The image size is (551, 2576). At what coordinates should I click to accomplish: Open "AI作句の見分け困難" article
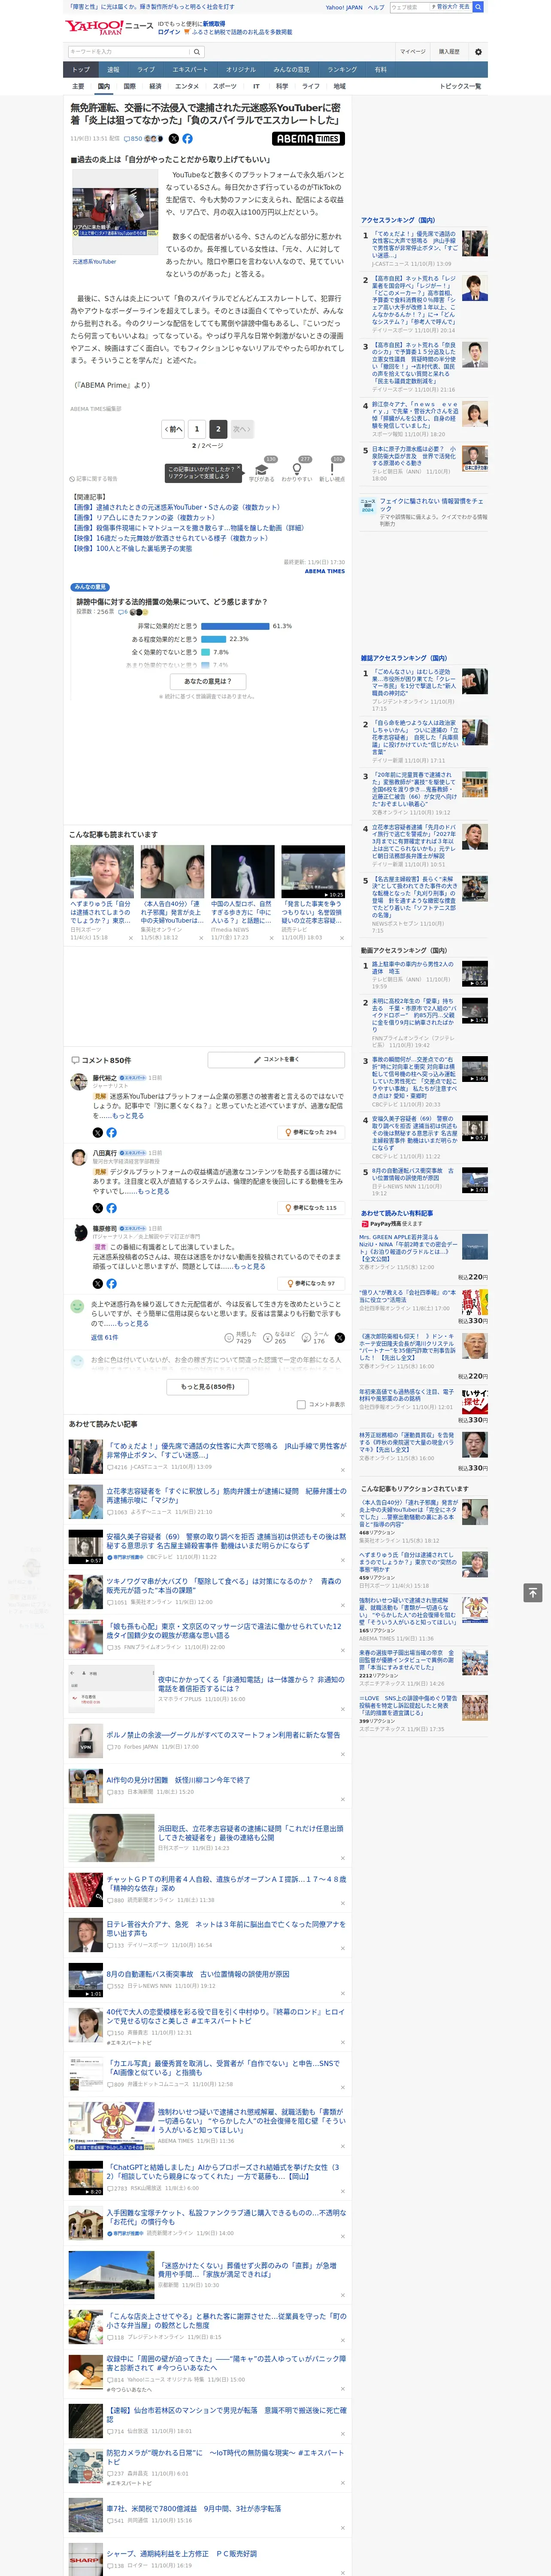point(178,1780)
